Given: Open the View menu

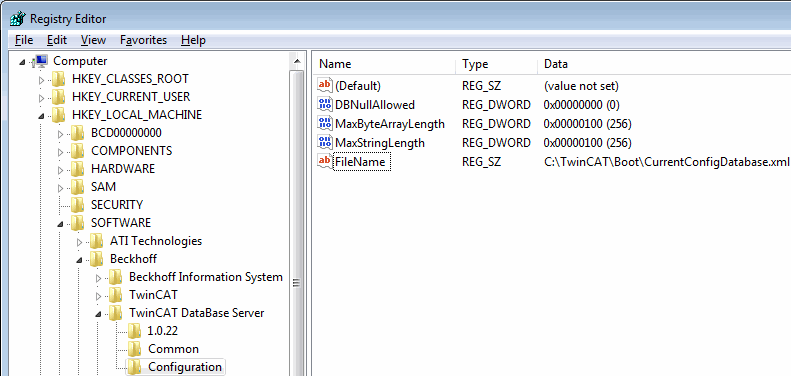Looking at the screenshot, I should point(93,40).
